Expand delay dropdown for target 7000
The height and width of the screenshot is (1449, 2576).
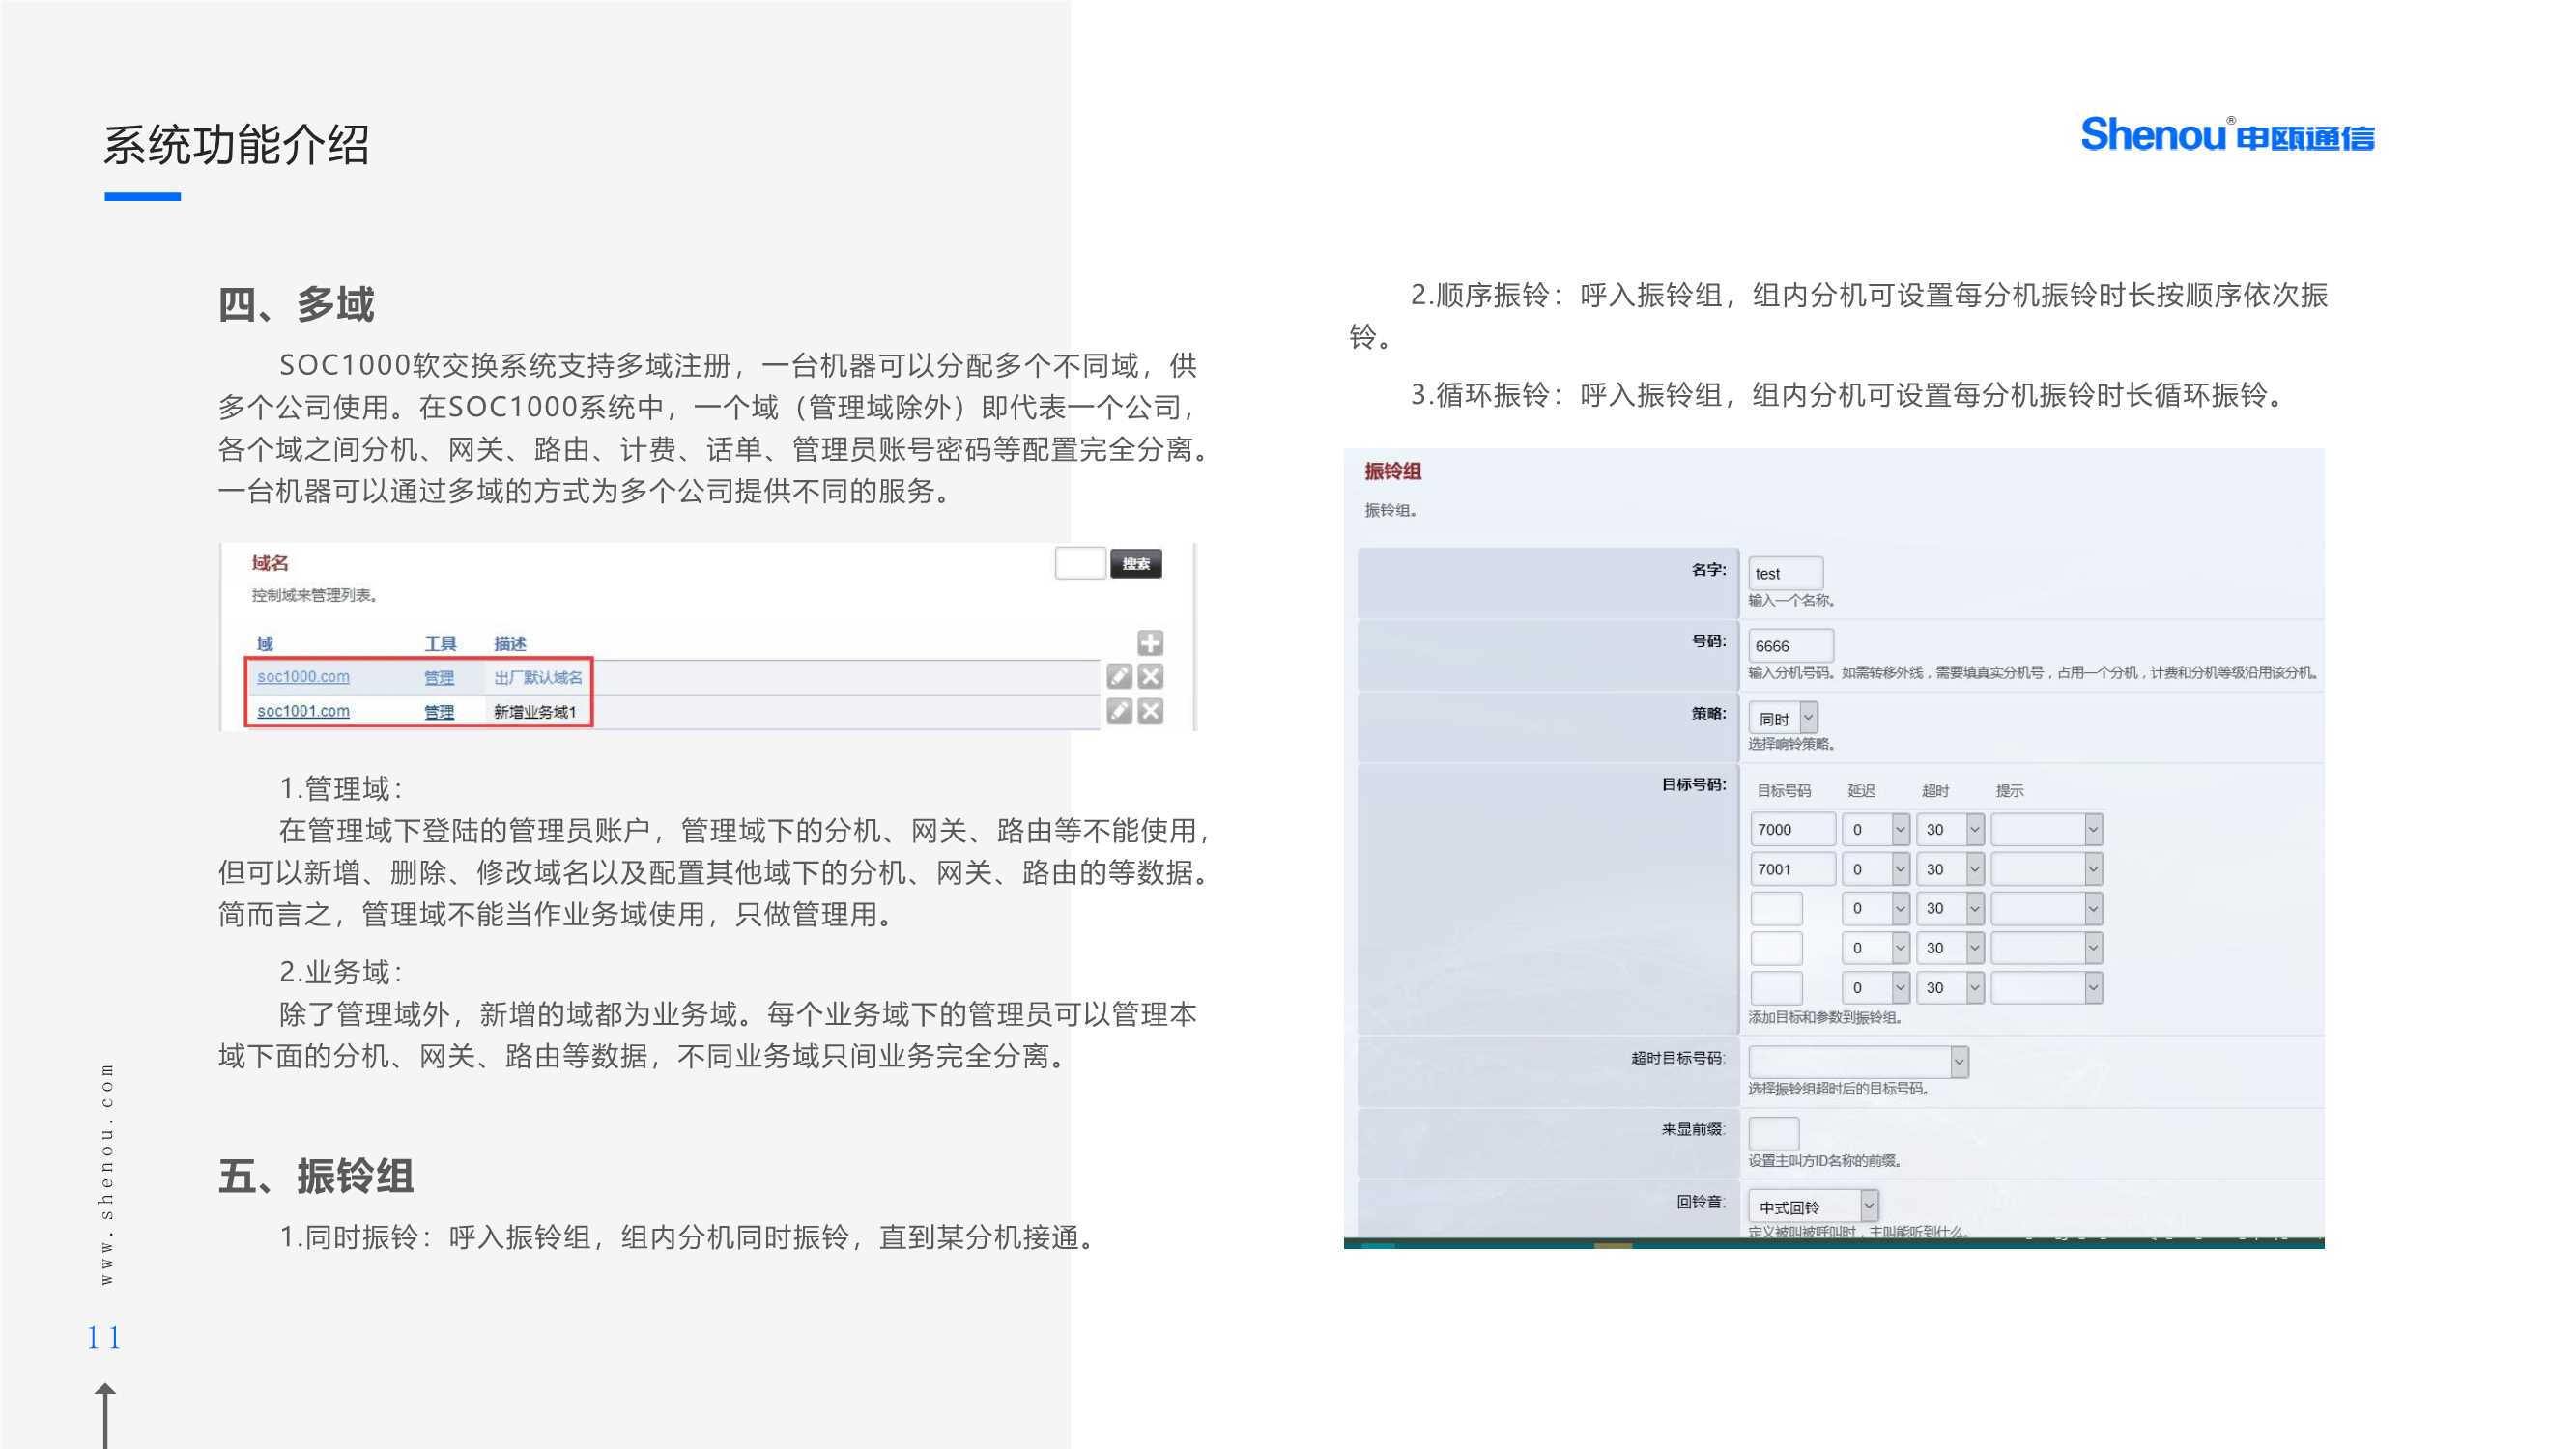click(x=1876, y=829)
